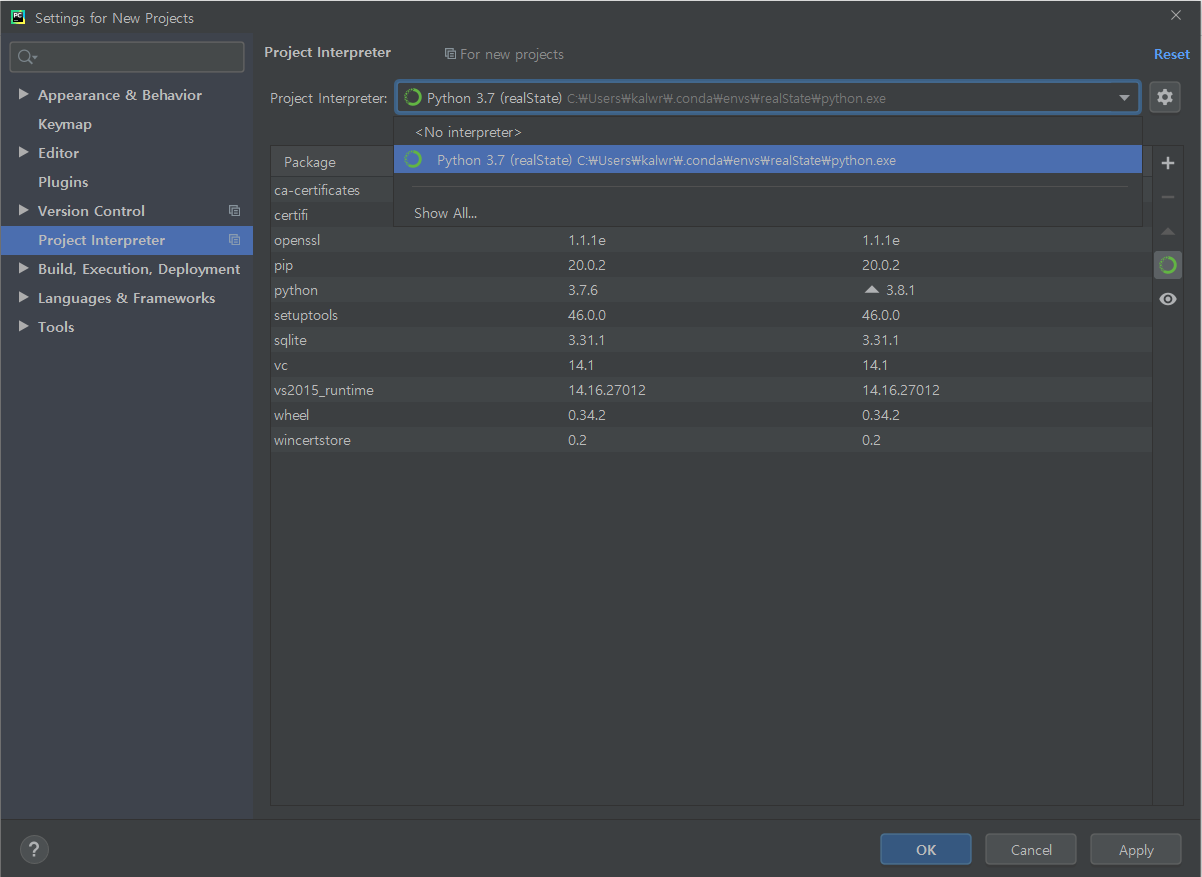Image resolution: width=1202 pixels, height=877 pixels.
Task: Toggle the eye icon to show early releases
Action: (1167, 299)
